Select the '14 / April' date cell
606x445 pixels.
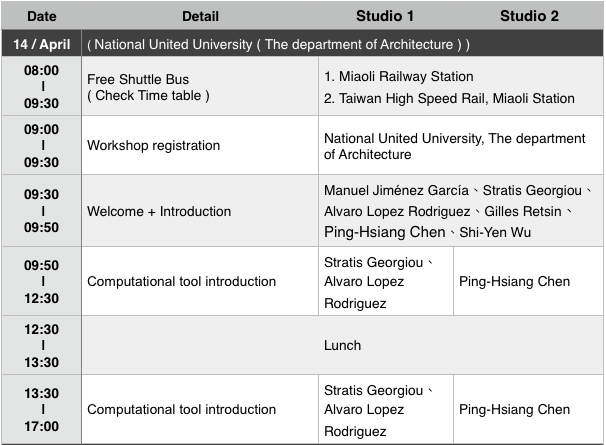pyautogui.click(x=41, y=44)
